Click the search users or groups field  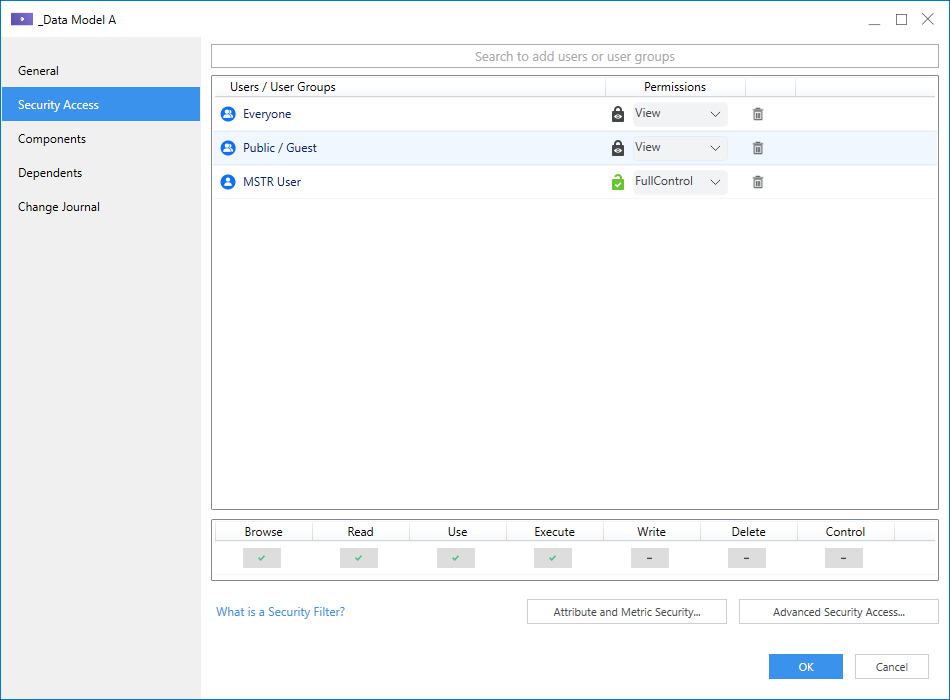click(x=574, y=57)
